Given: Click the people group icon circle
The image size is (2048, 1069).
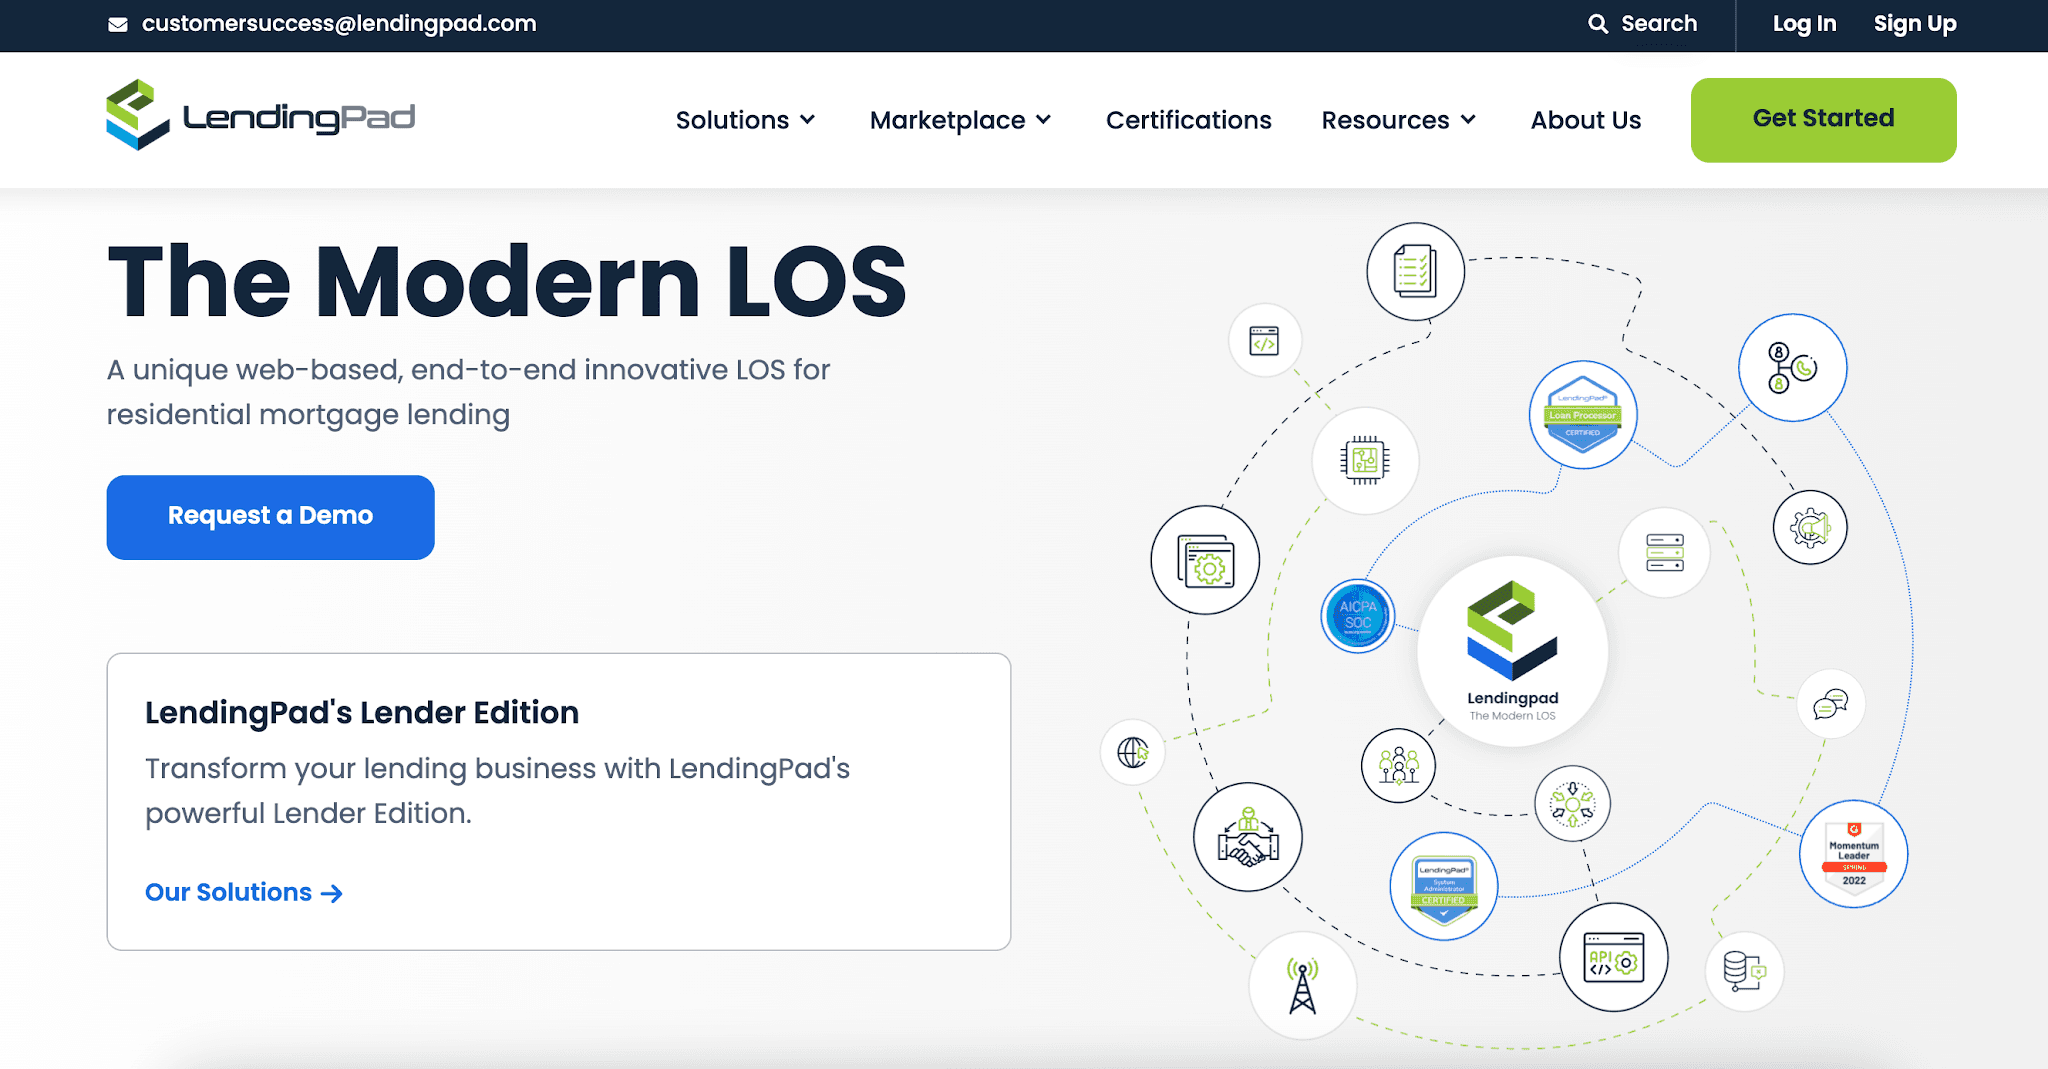Looking at the screenshot, I should pyautogui.click(x=1398, y=766).
